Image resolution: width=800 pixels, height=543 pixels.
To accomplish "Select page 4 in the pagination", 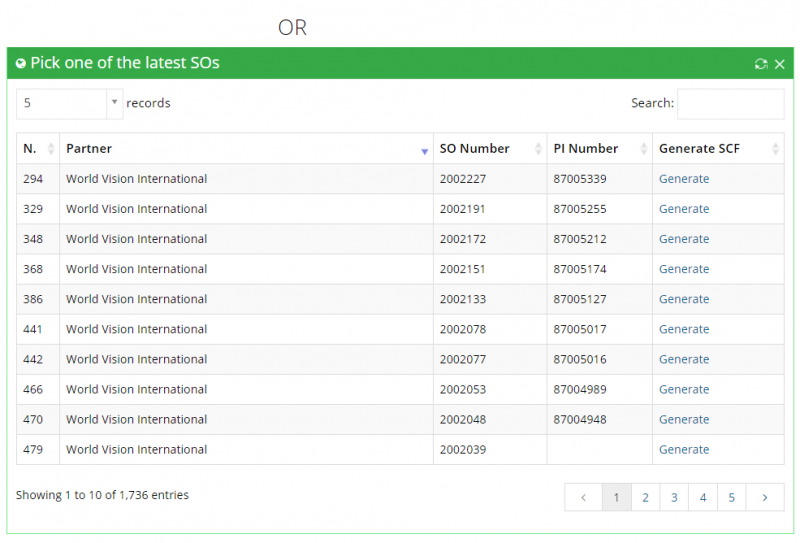I will click(x=703, y=497).
